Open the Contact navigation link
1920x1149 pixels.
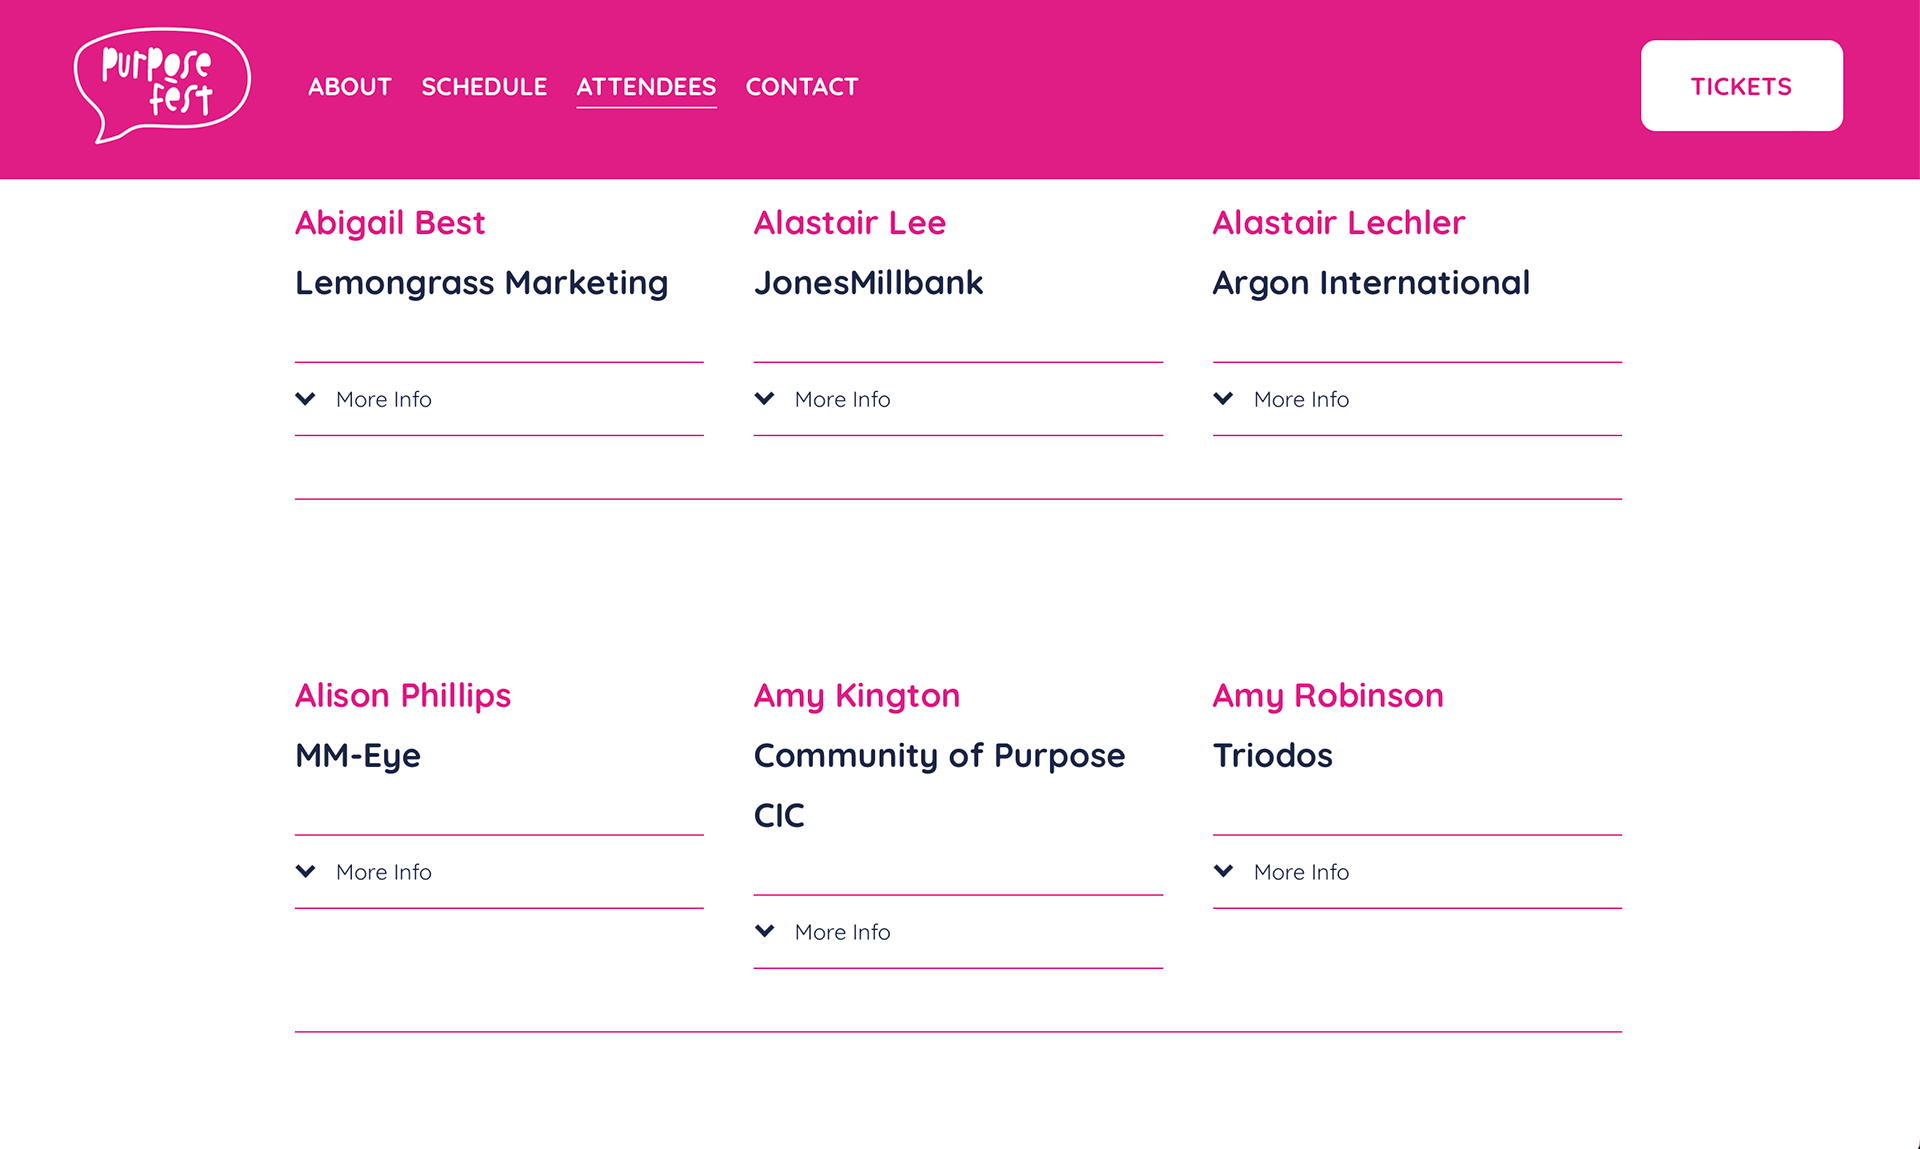pos(802,87)
